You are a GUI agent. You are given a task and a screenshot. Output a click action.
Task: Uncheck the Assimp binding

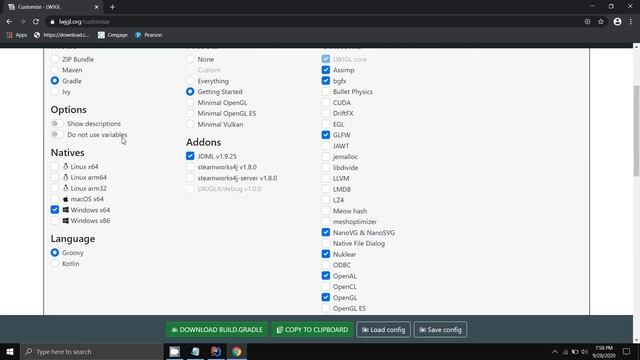(326, 70)
